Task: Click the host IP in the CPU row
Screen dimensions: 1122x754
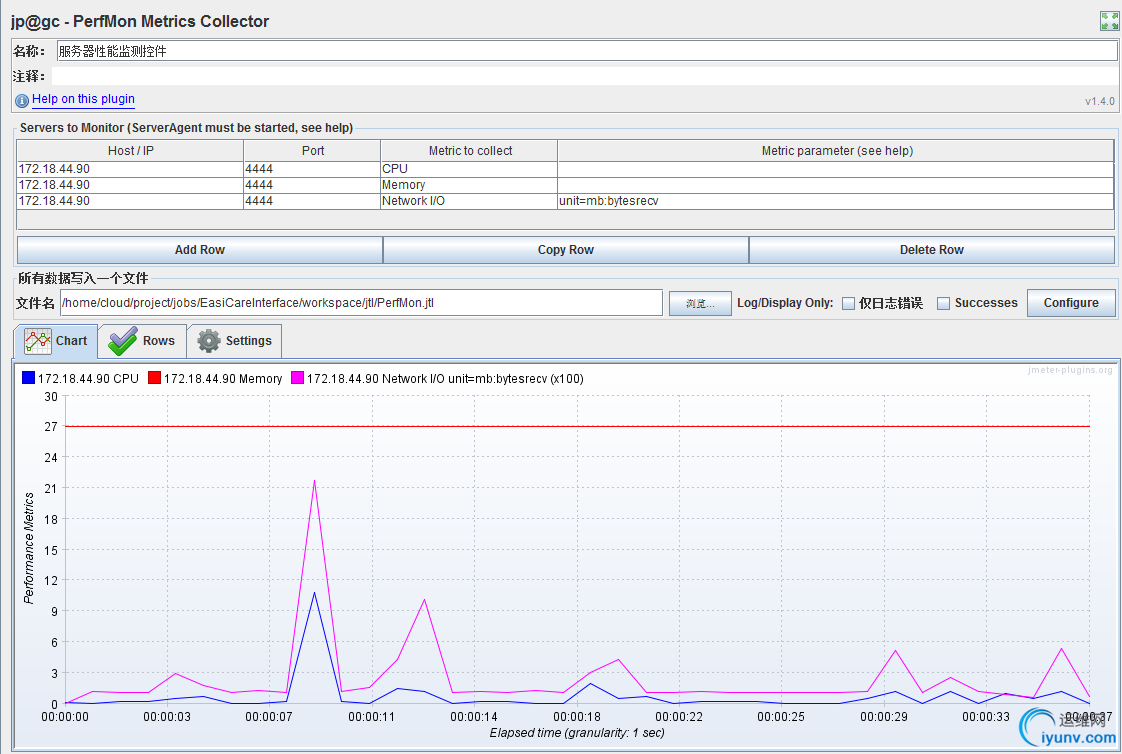Action: tap(130, 169)
